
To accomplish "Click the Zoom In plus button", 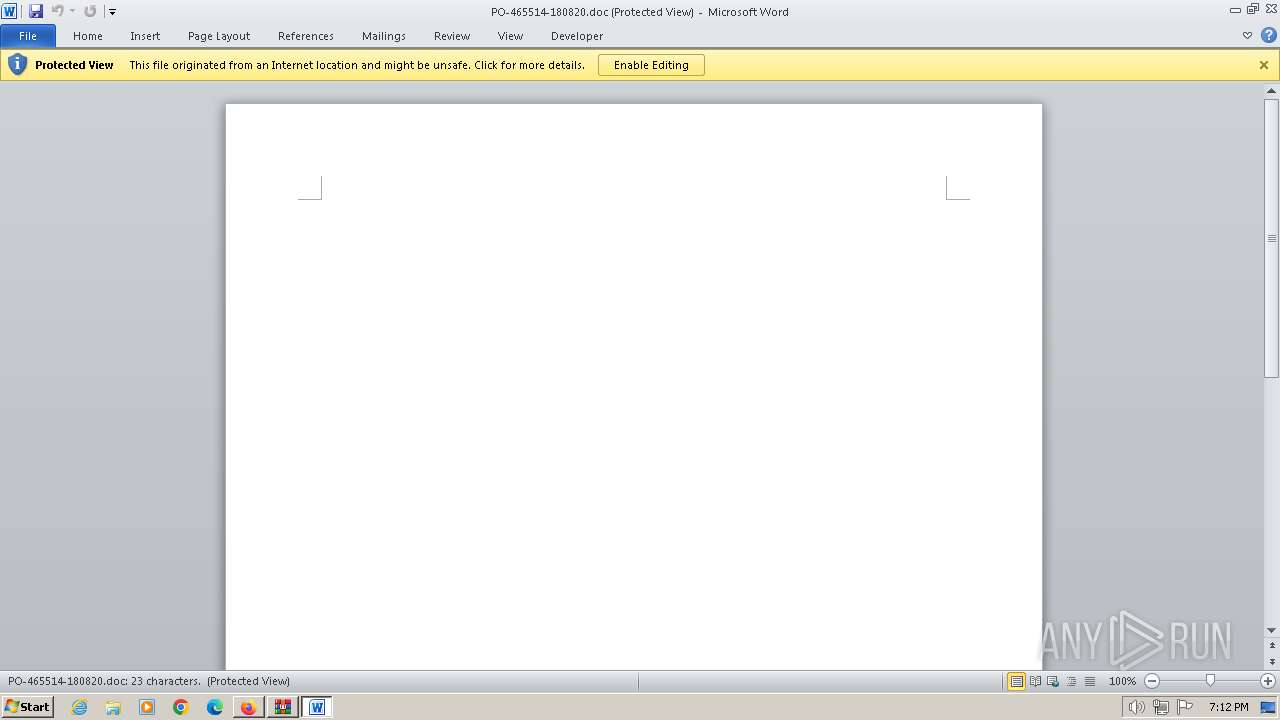I will click(x=1268, y=681).
